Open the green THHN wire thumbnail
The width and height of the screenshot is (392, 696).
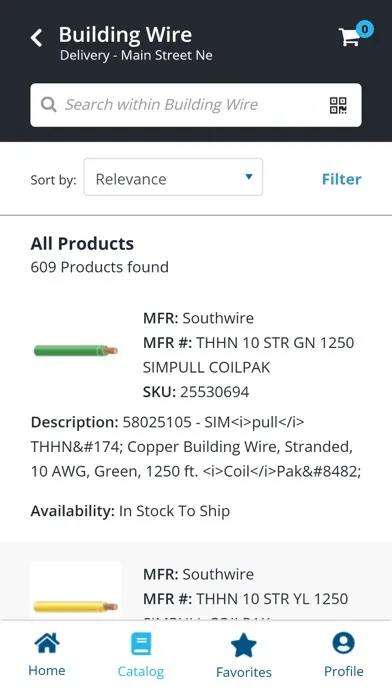tap(75, 351)
